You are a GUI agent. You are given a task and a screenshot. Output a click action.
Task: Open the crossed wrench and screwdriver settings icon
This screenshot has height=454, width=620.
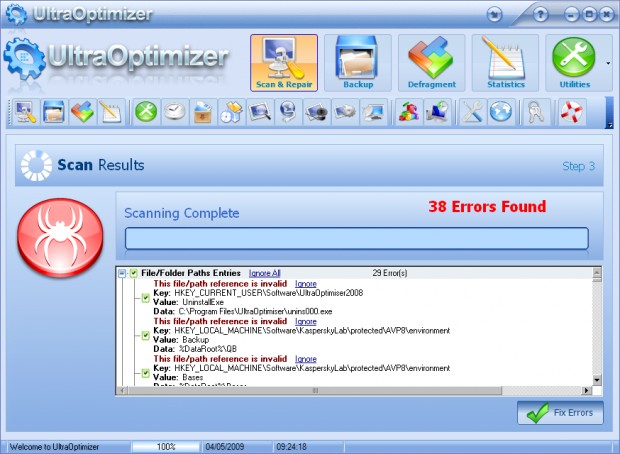473,112
